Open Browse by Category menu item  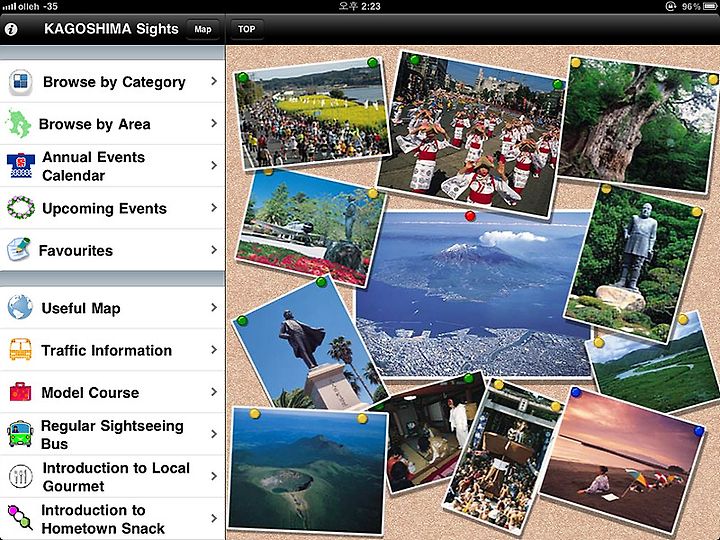tap(112, 81)
